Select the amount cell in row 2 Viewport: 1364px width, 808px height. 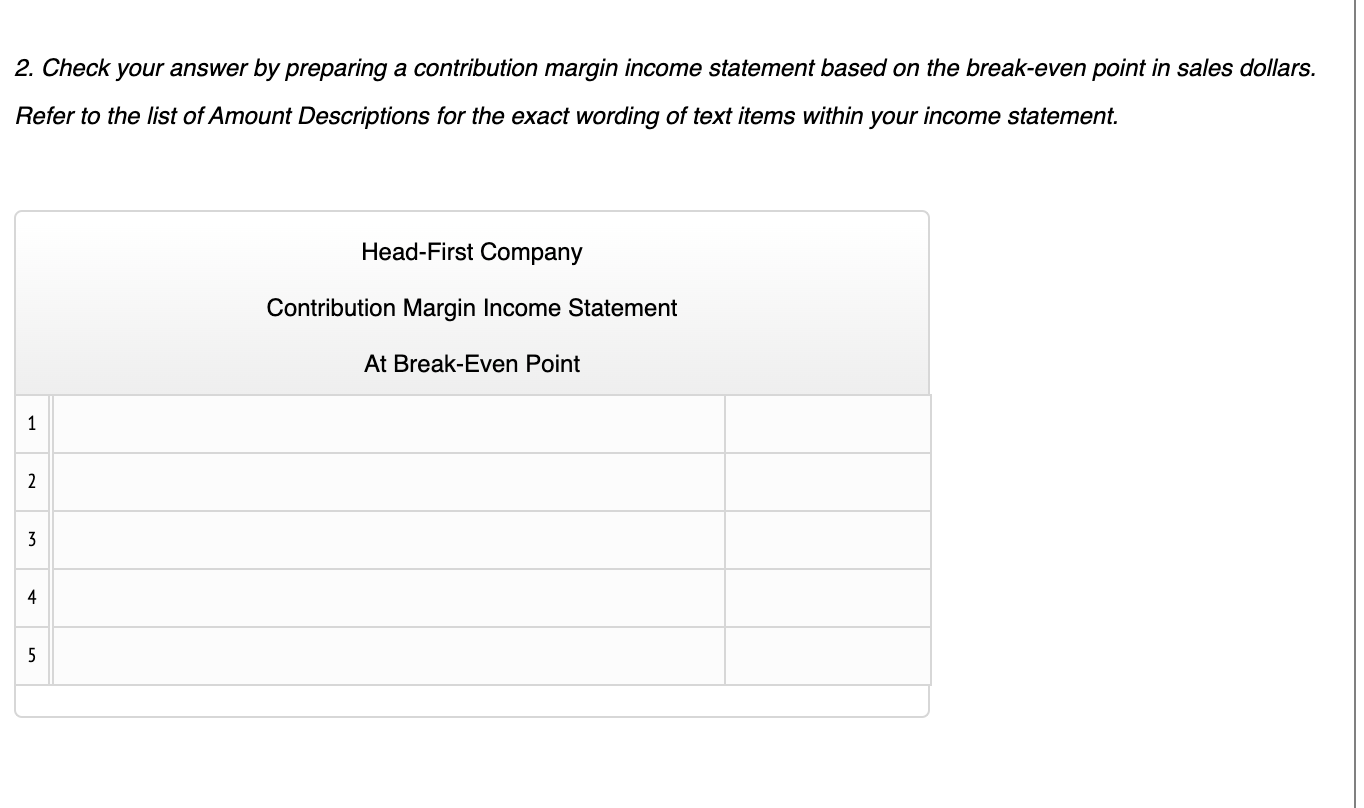click(827, 481)
